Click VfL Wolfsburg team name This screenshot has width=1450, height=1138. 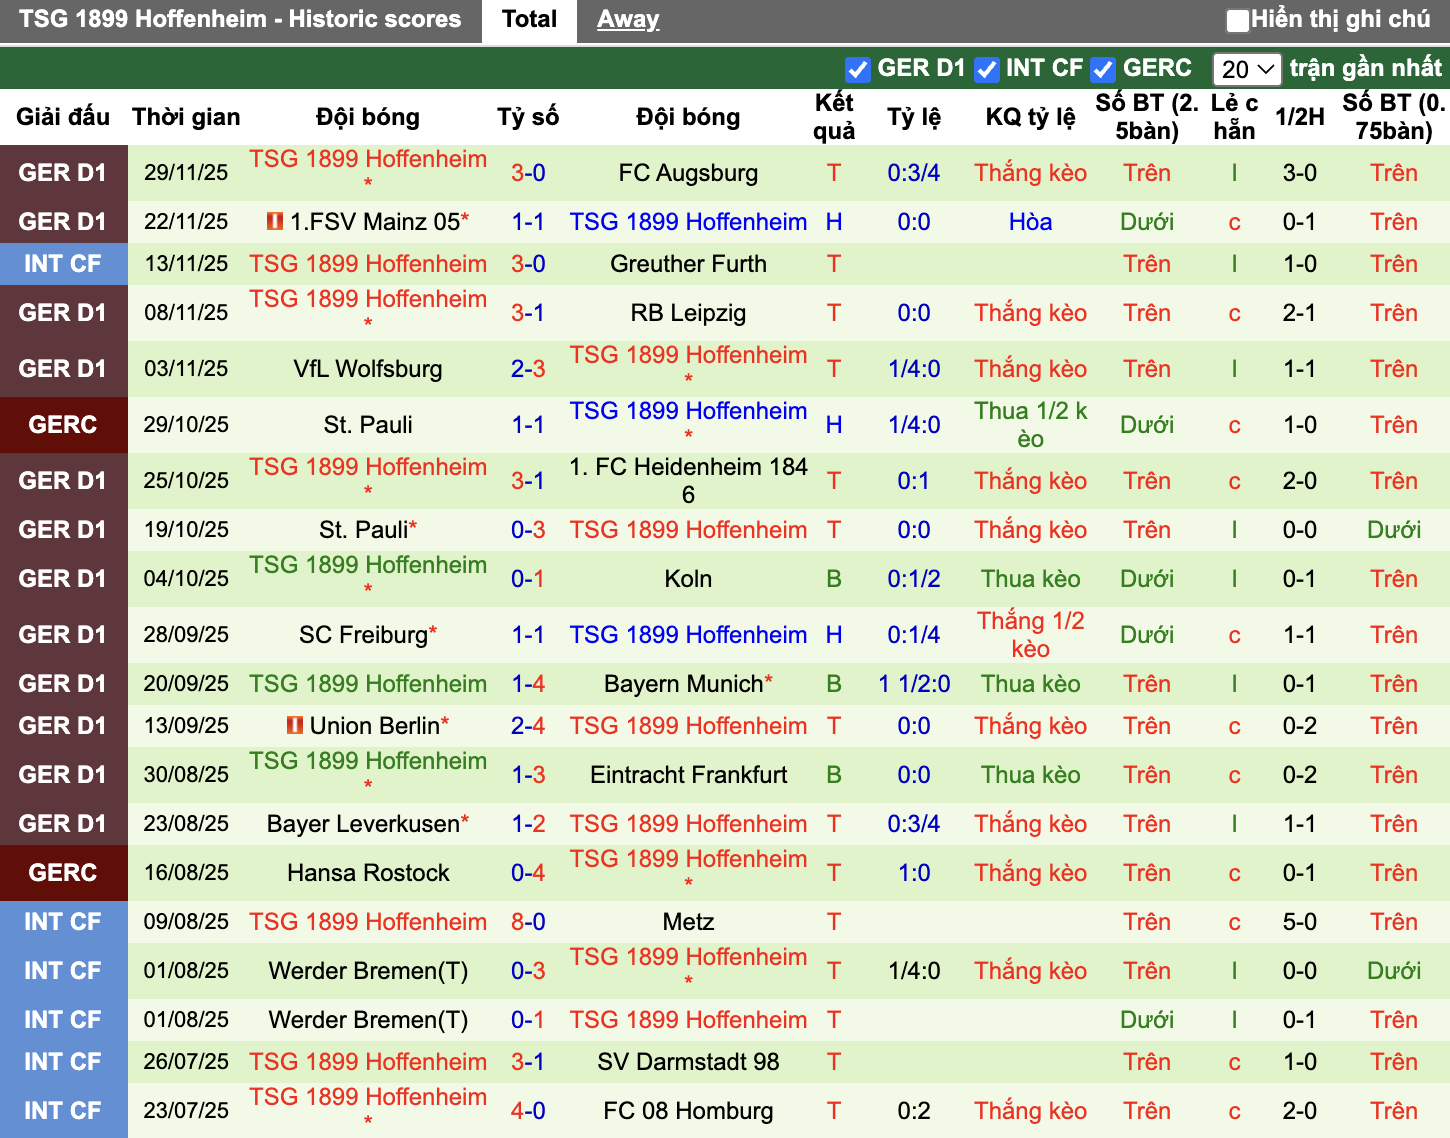[x=368, y=369]
